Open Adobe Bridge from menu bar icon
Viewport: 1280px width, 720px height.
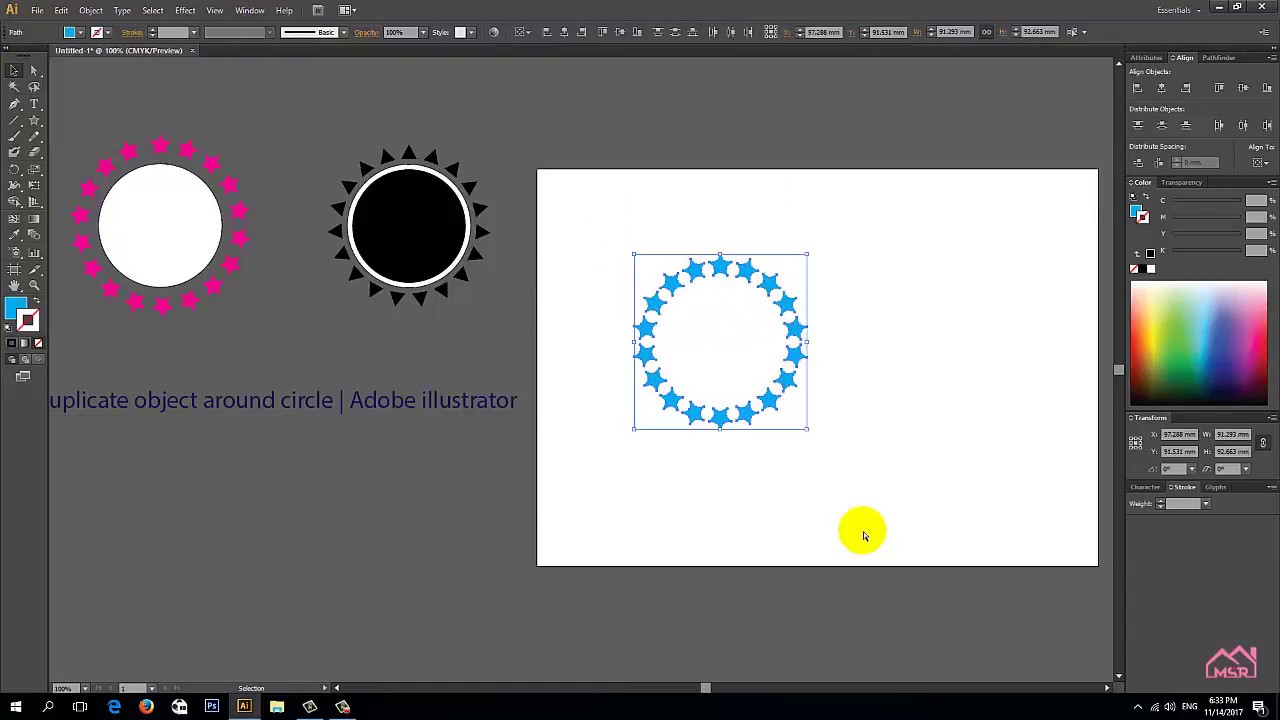pos(318,10)
